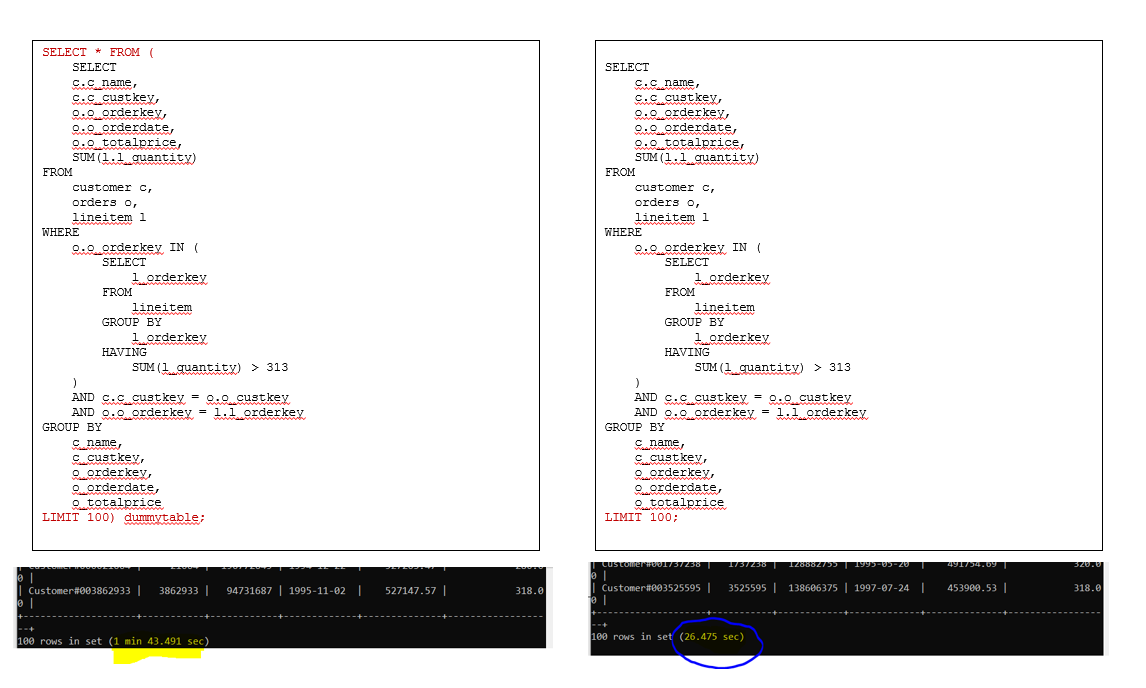
Task: Click the order date 1995-11-02
Action: pos(317,591)
